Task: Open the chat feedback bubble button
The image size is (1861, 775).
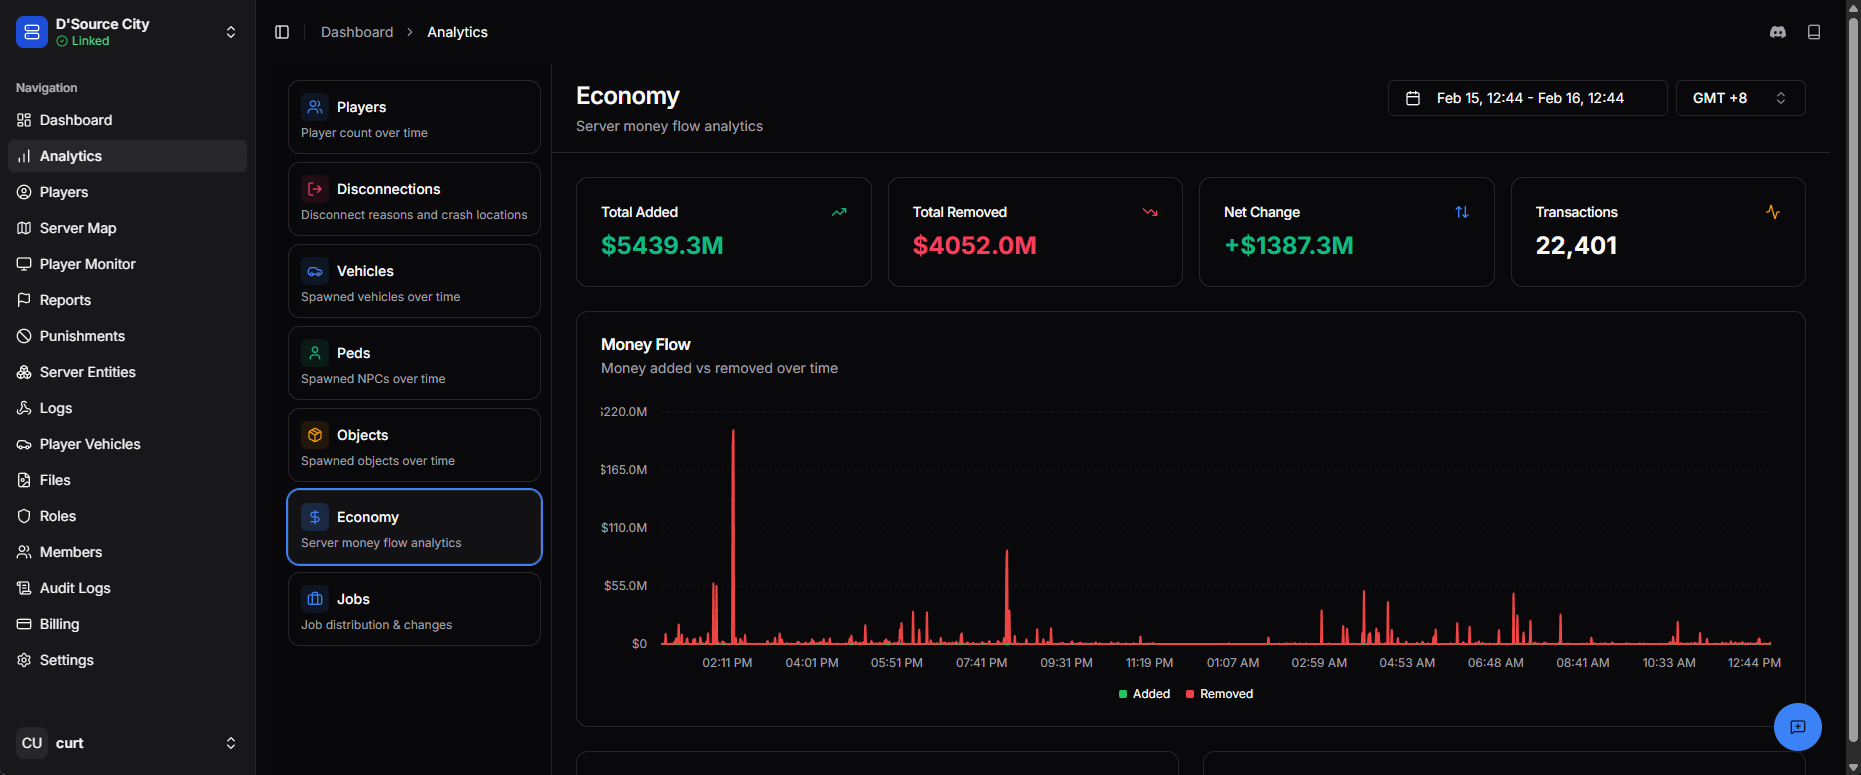Action: point(1798,727)
